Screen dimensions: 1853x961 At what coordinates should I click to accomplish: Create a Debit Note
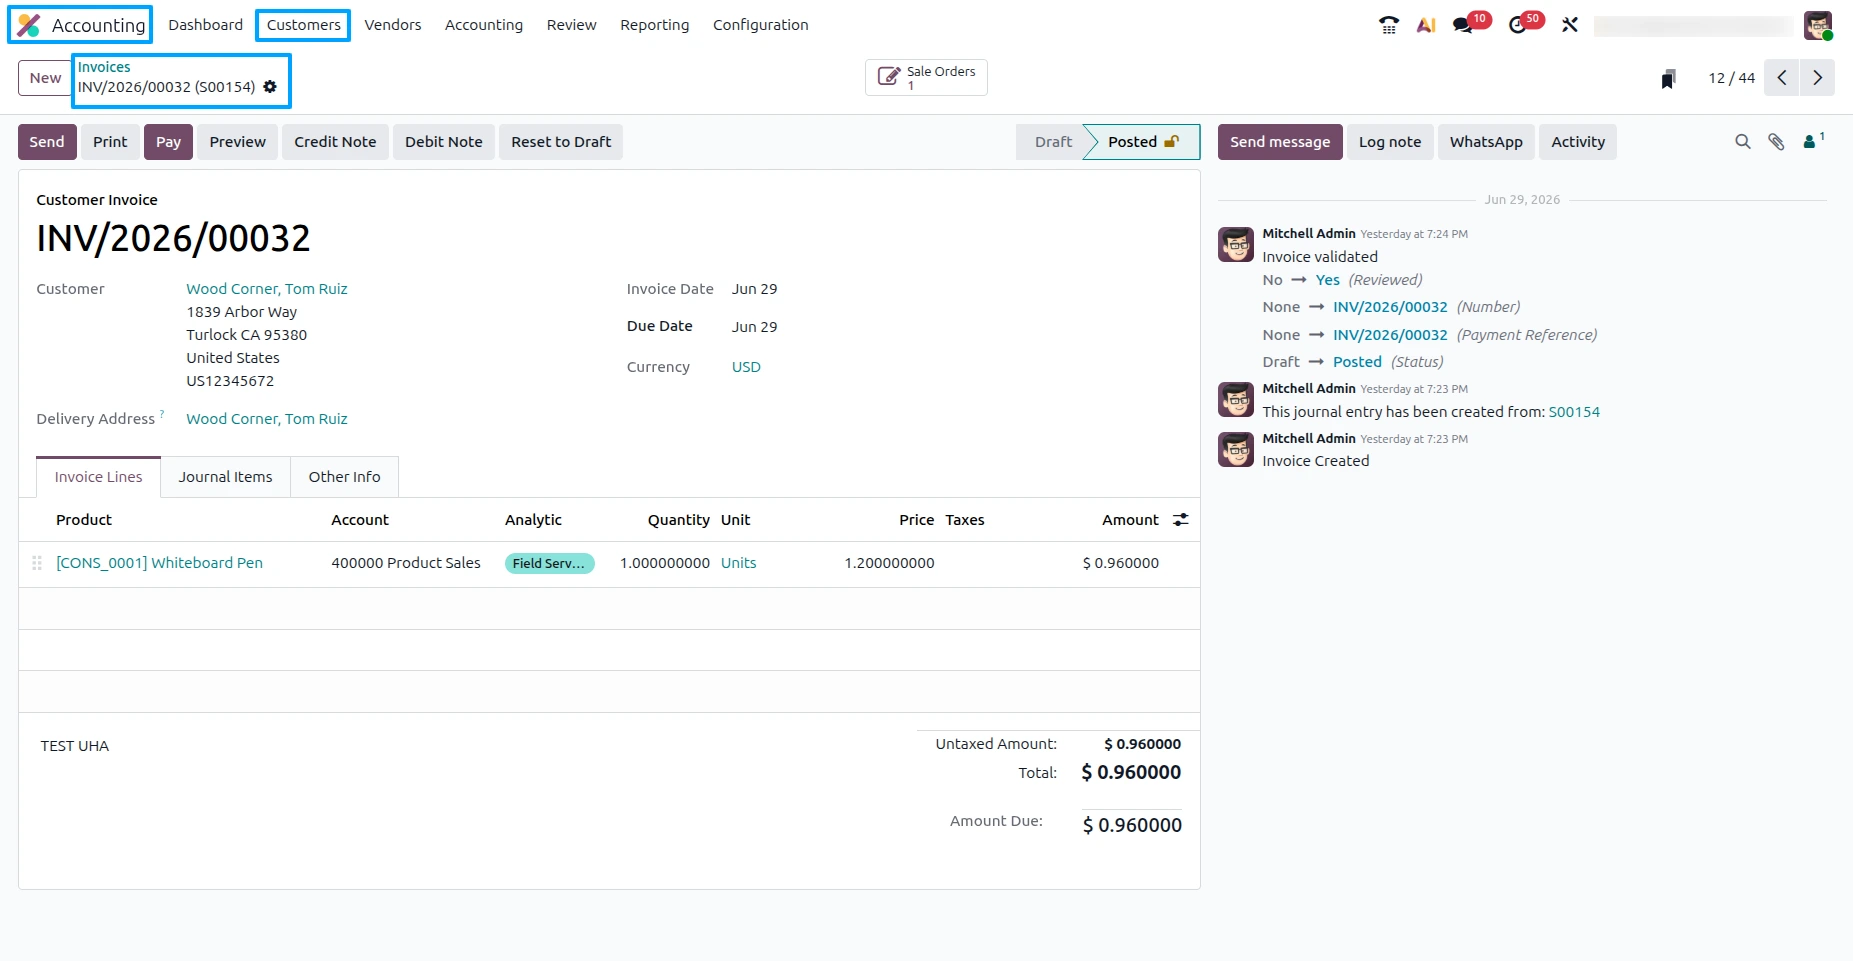(443, 142)
